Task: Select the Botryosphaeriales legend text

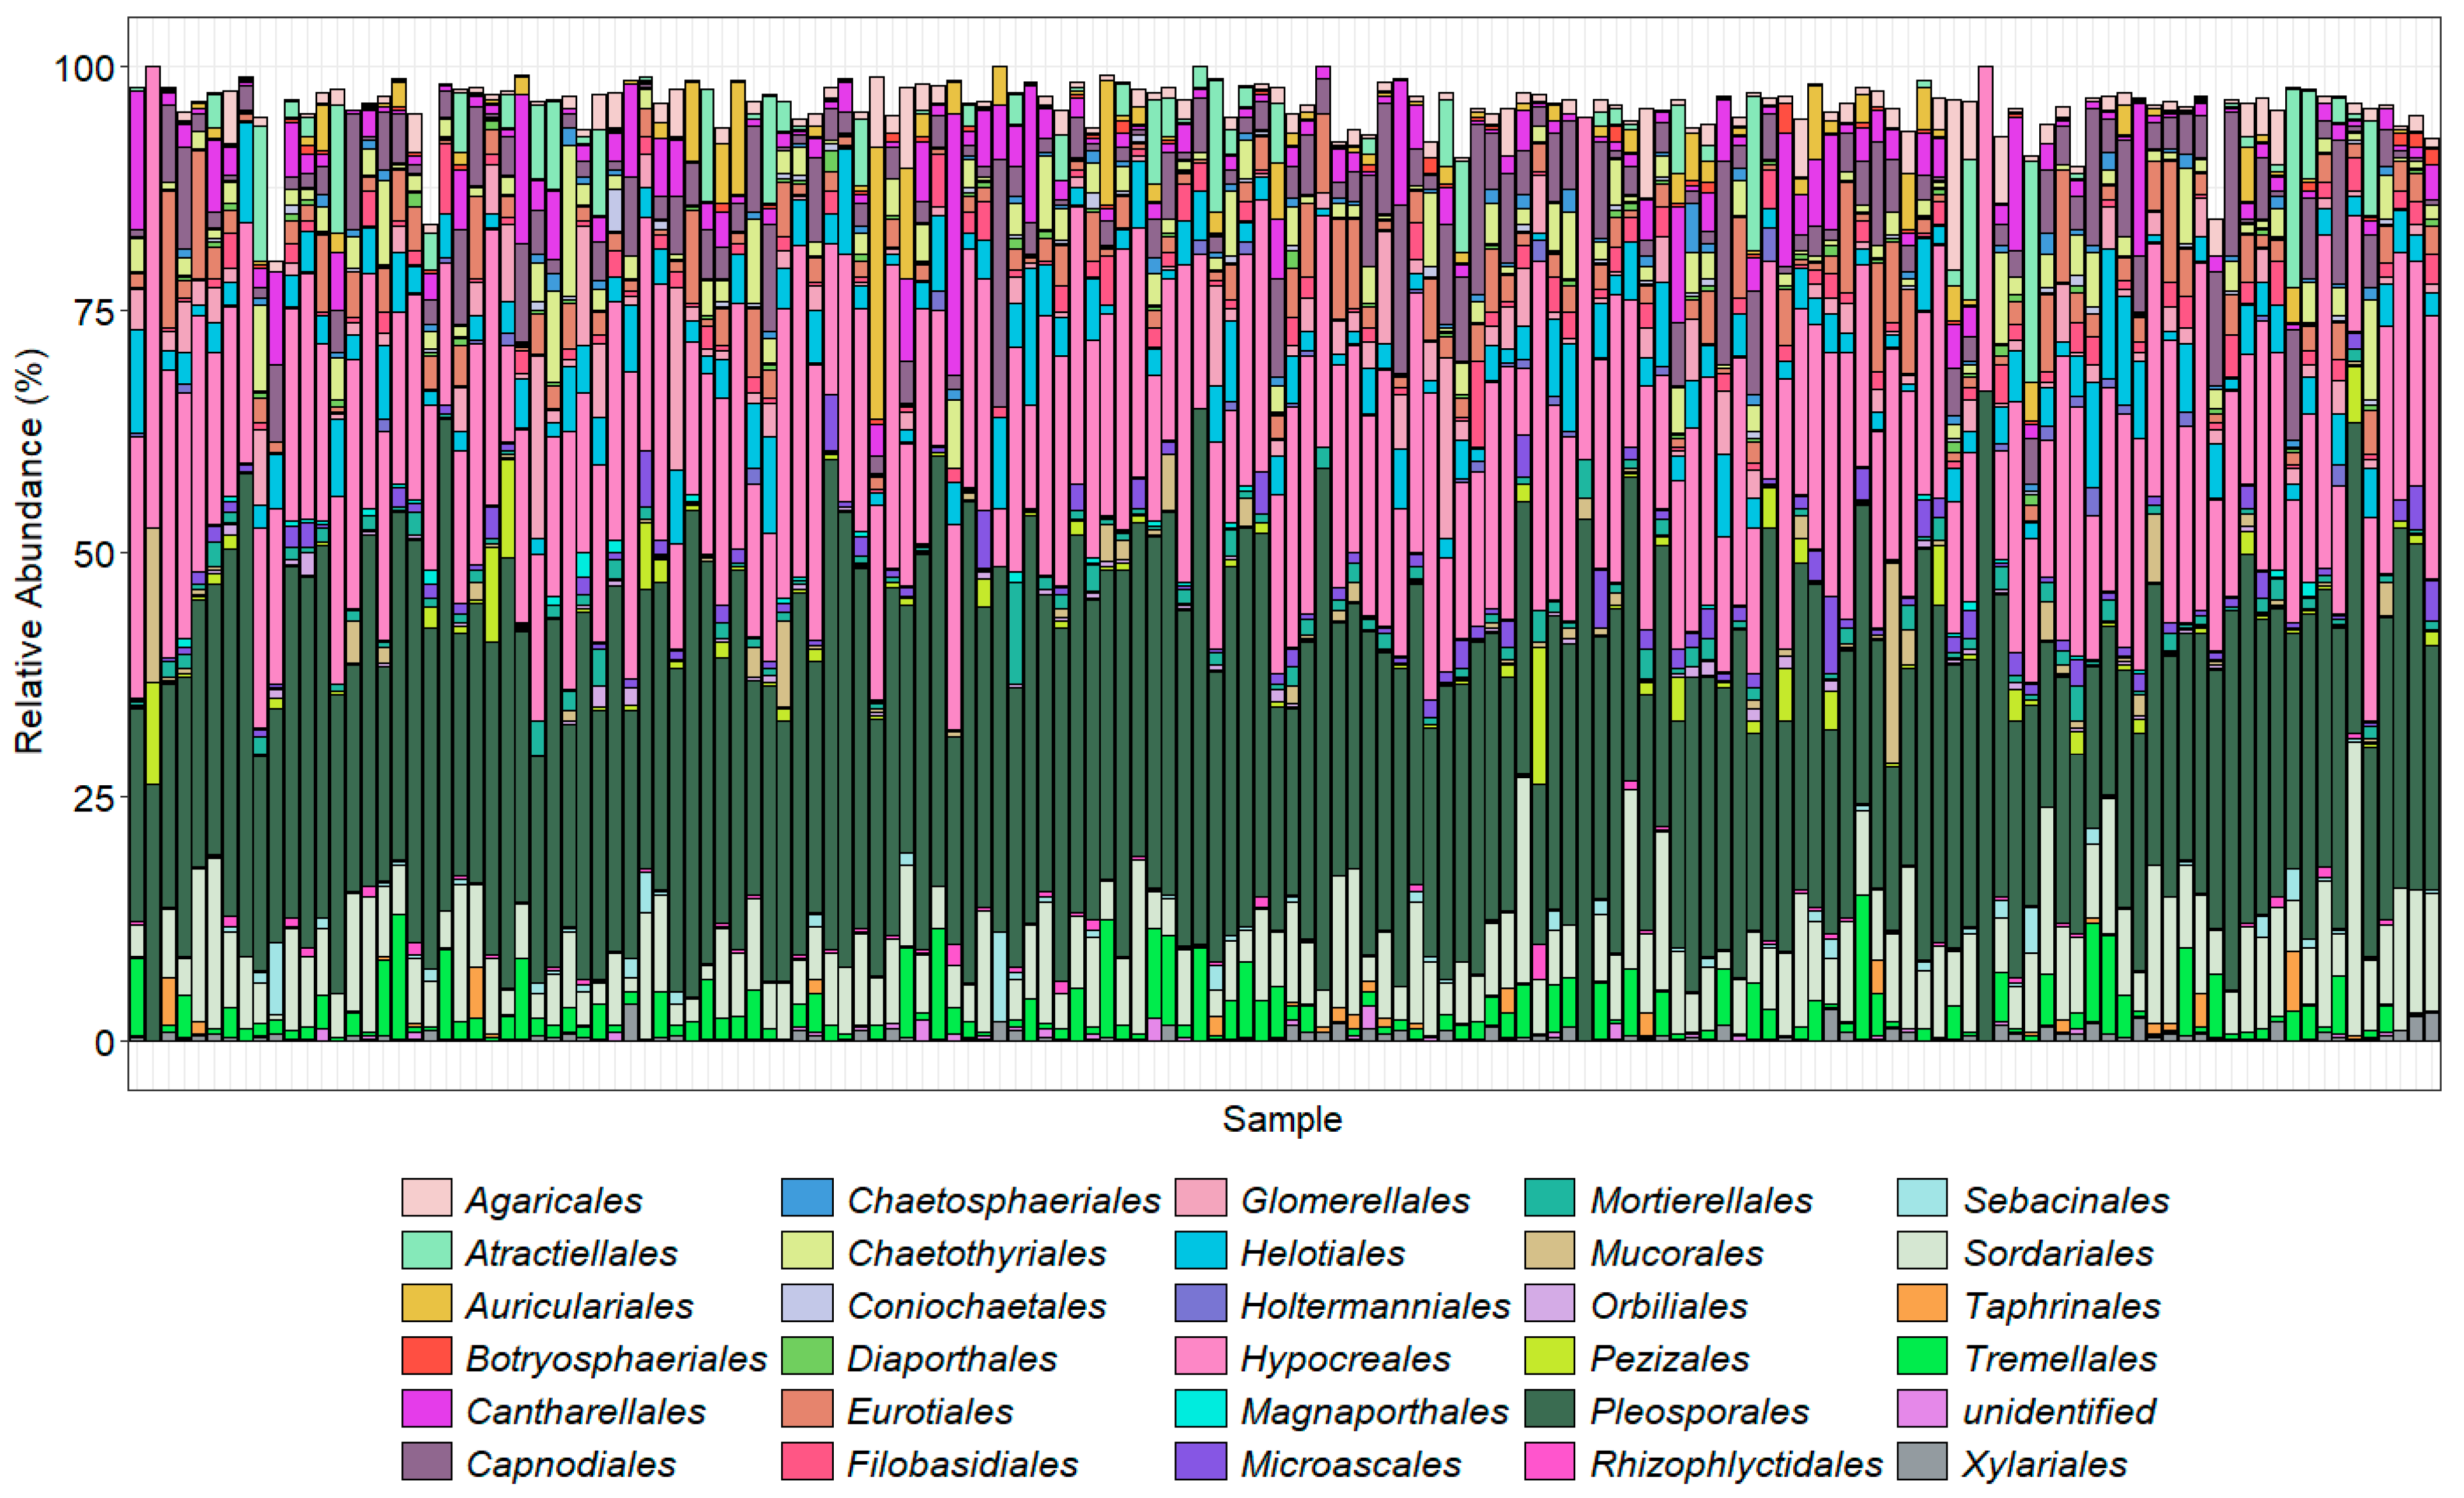Action: (x=617, y=1359)
